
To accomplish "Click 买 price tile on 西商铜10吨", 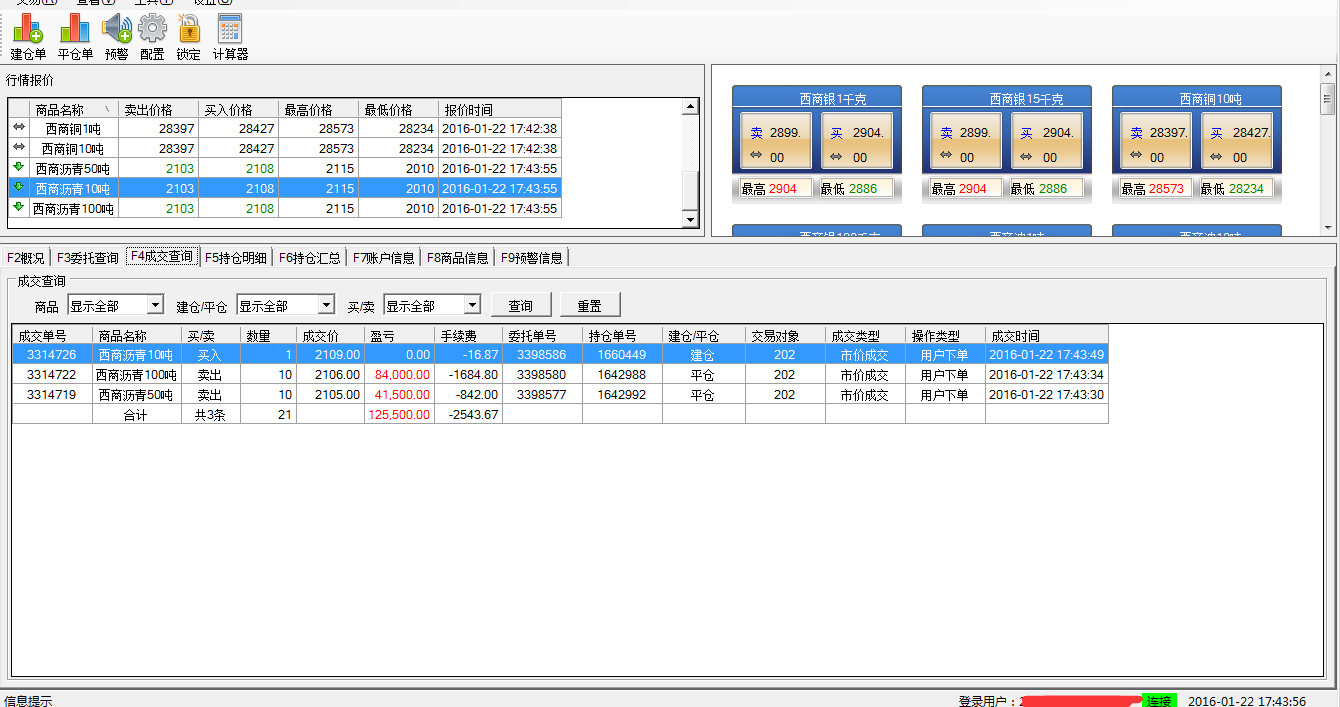I will coord(1236,141).
